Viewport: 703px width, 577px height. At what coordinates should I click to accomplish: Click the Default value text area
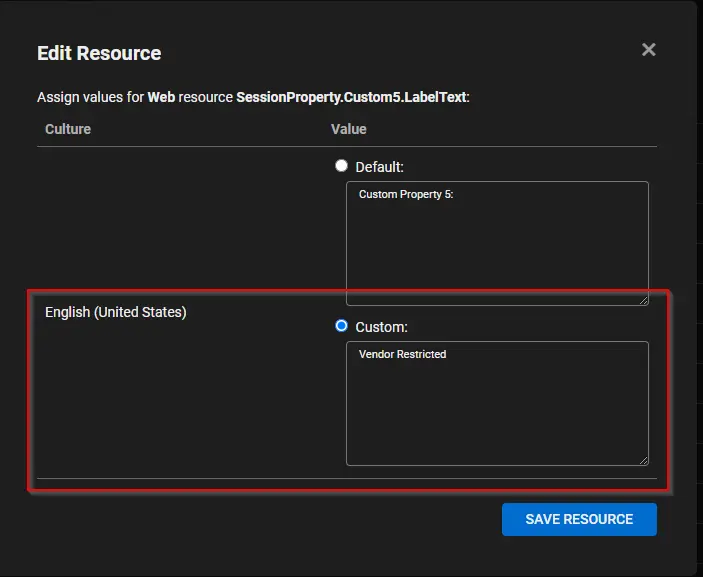coord(497,243)
